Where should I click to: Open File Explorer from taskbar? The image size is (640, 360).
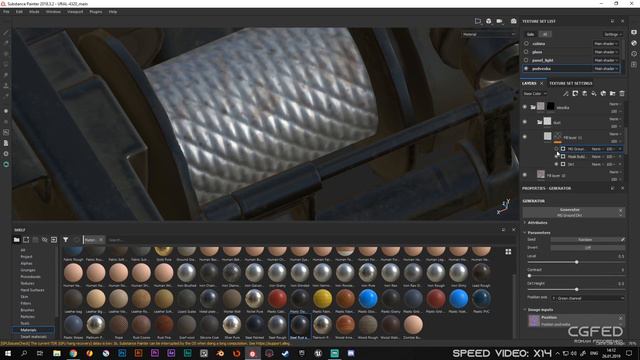click(x=57, y=353)
